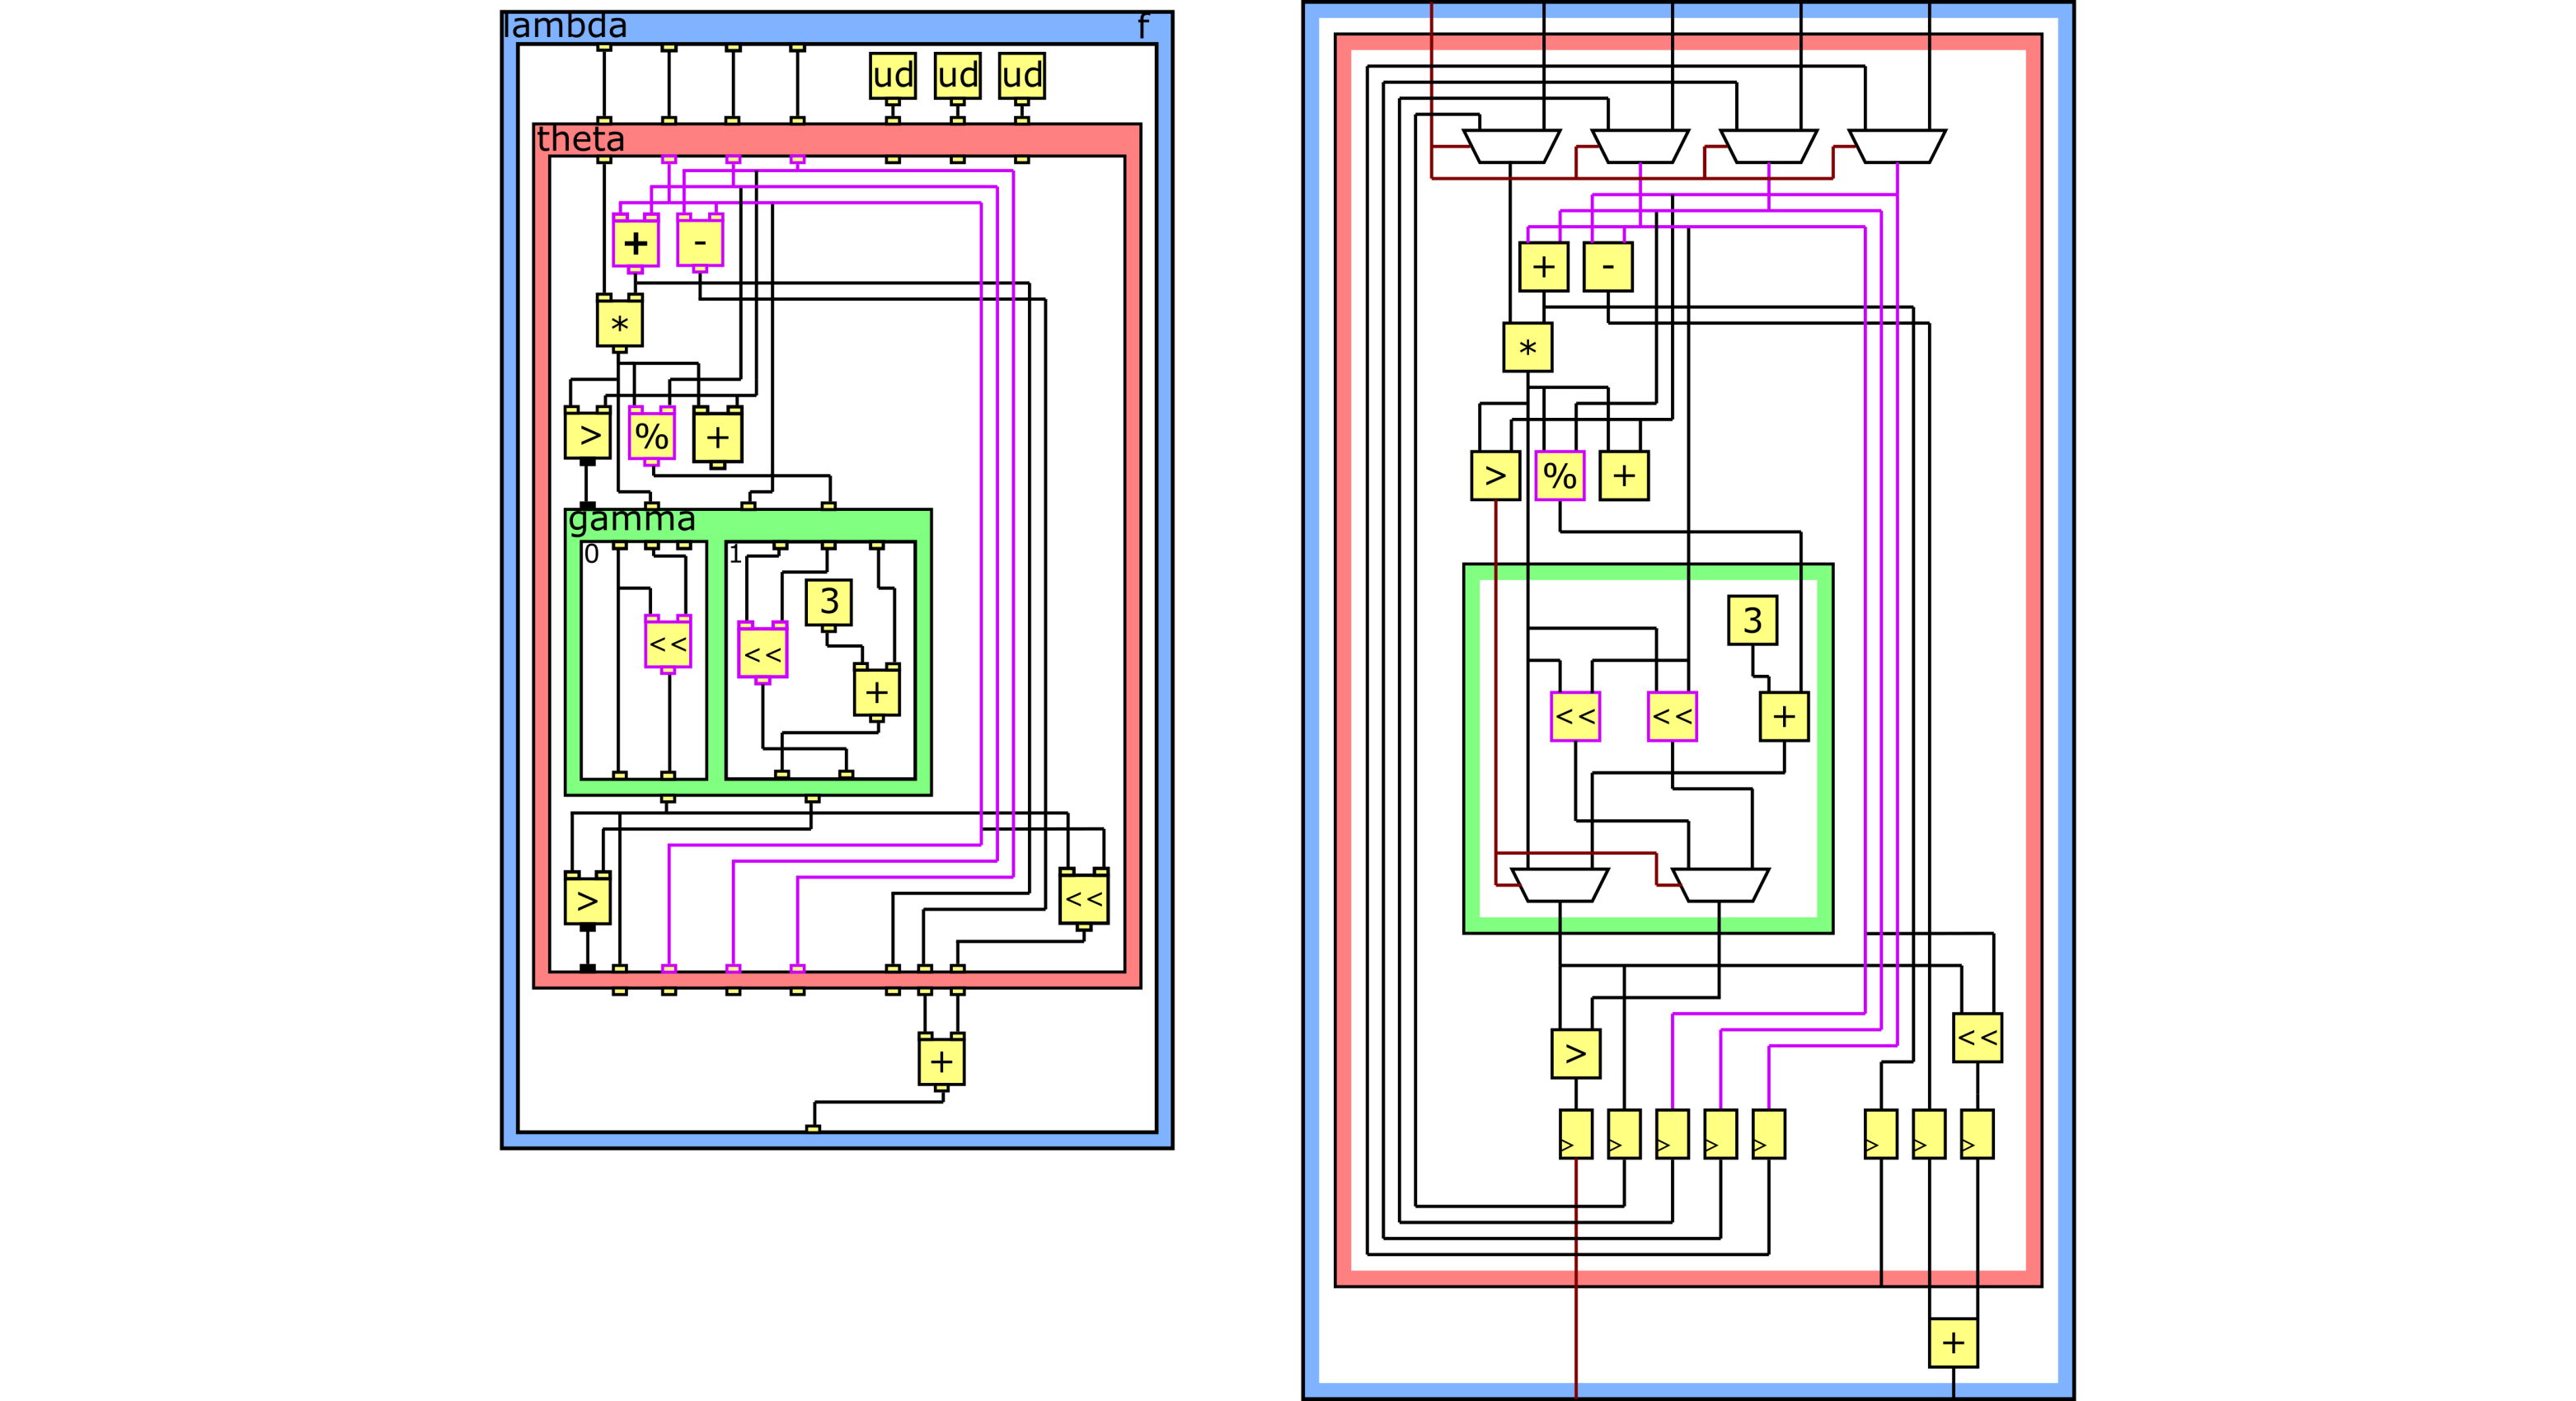Click the '-' node in the left diagram
Screen dimensions: 2576x1401
699,242
